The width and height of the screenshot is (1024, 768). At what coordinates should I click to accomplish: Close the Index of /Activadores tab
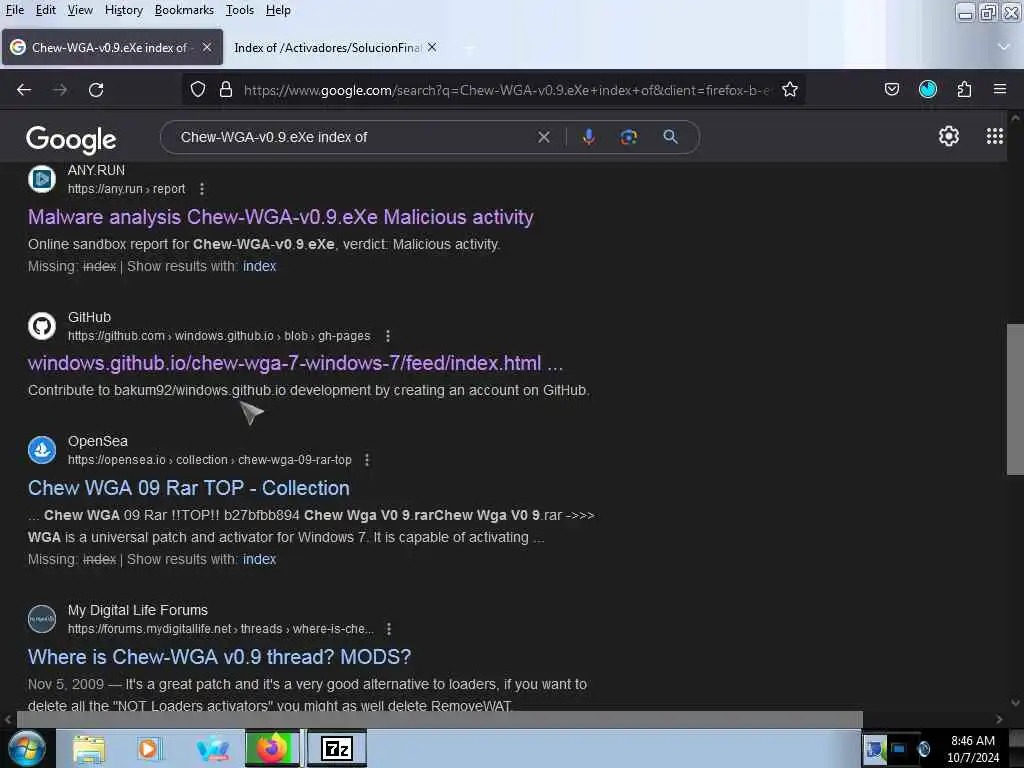click(x=432, y=47)
